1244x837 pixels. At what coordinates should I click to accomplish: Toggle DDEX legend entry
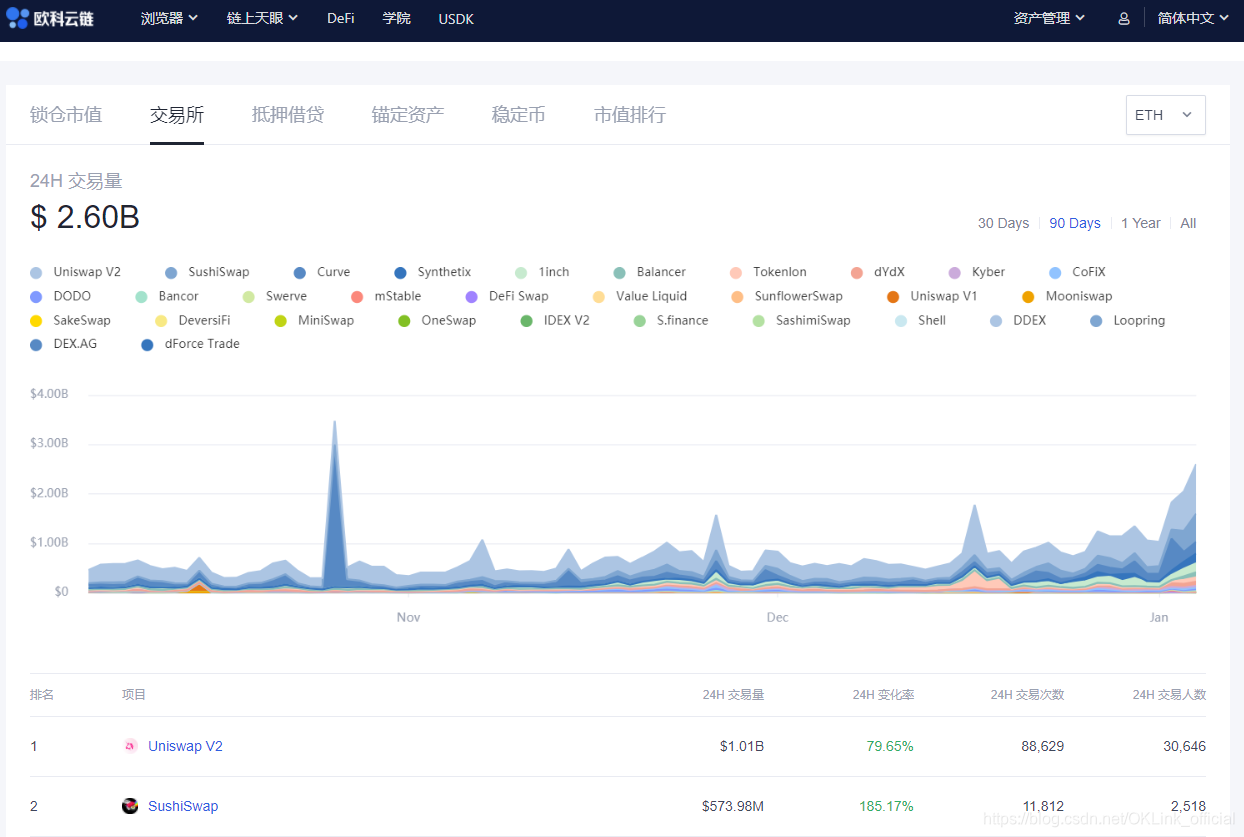[x=1017, y=320]
